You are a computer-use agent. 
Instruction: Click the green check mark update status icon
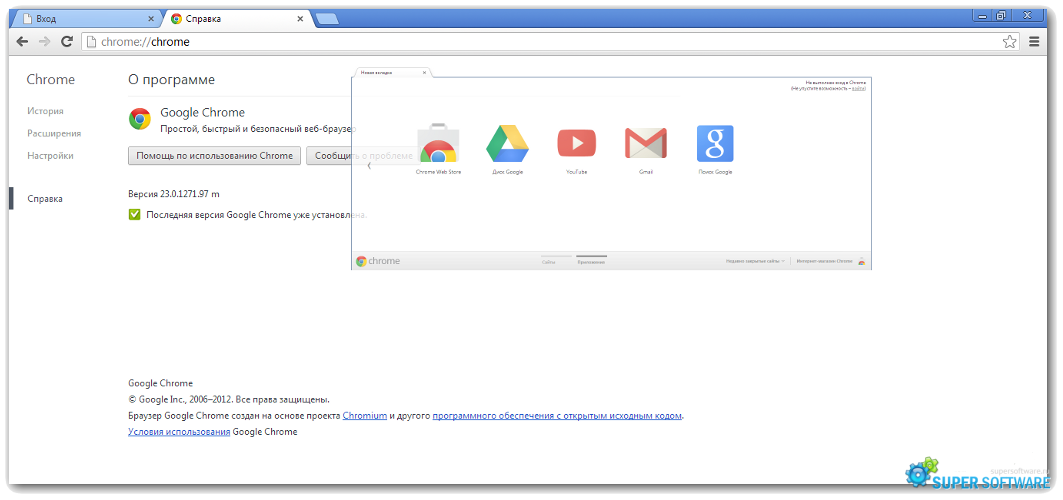134,215
